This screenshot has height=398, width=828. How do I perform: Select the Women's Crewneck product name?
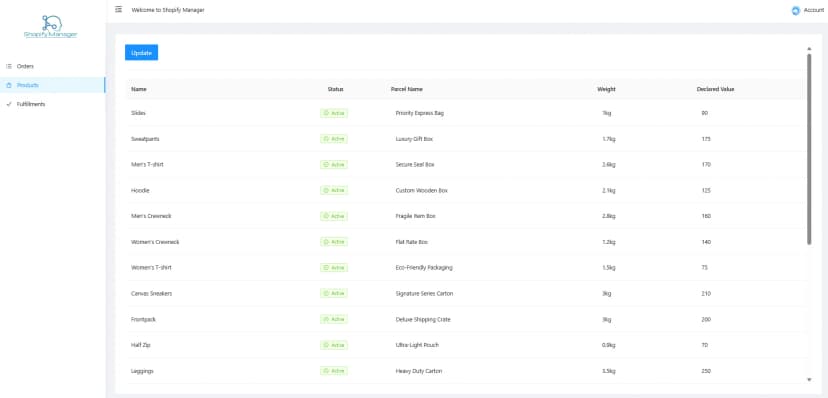click(x=155, y=242)
